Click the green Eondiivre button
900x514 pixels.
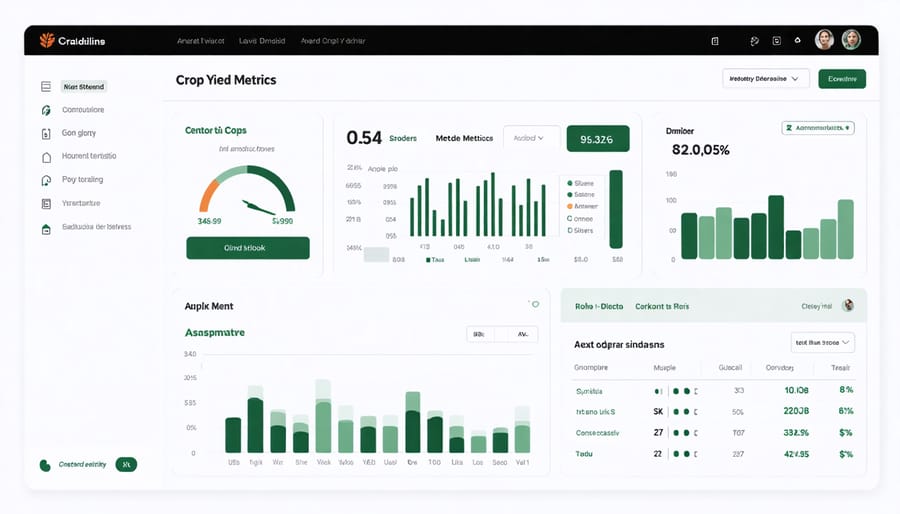click(x=842, y=79)
